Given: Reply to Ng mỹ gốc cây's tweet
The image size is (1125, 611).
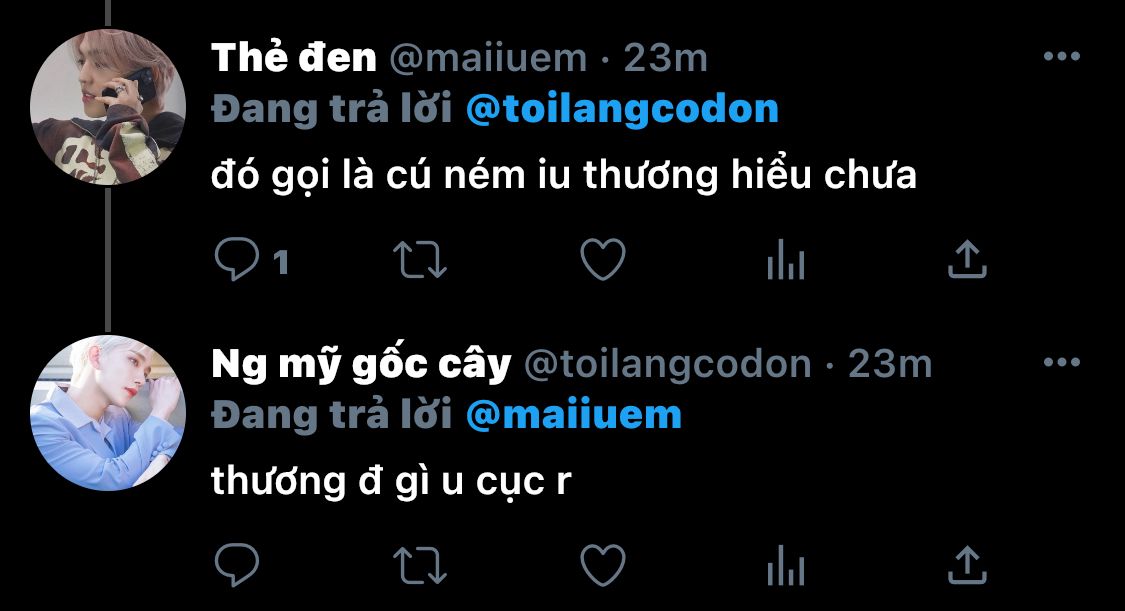Looking at the screenshot, I should coord(237,565).
